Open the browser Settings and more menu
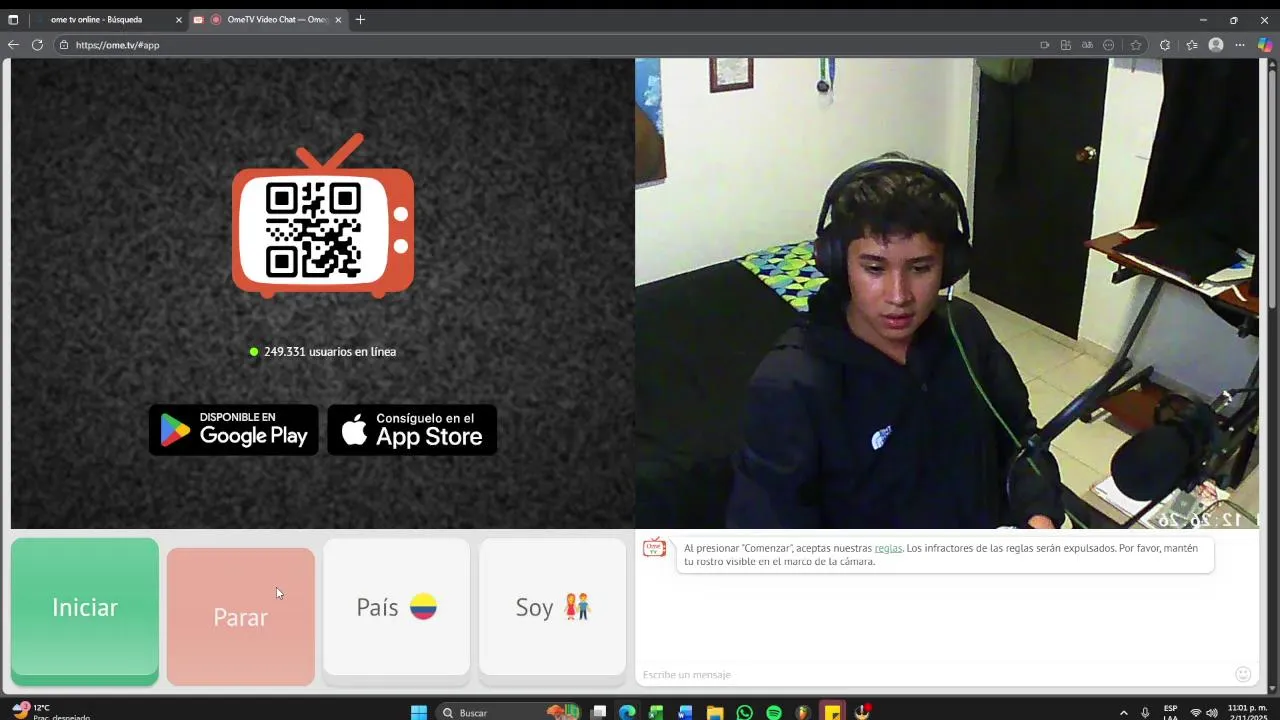The width and height of the screenshot is (1280, 720). pos(1240,45)
